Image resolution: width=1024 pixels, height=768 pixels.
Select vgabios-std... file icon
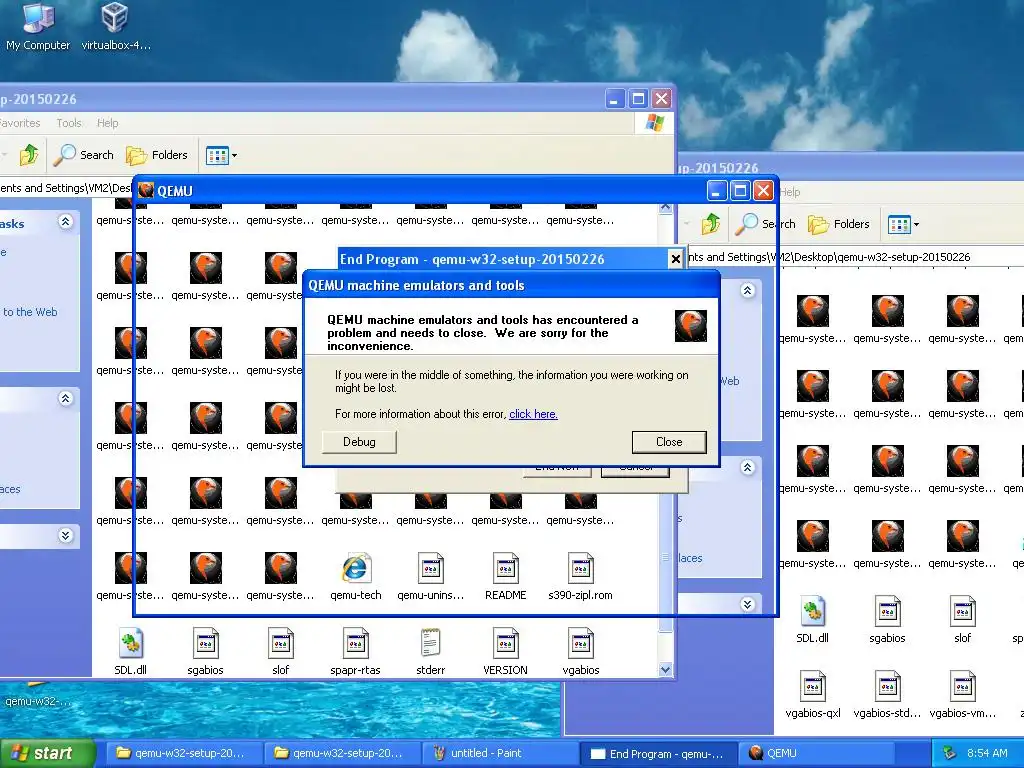point(888,694)
